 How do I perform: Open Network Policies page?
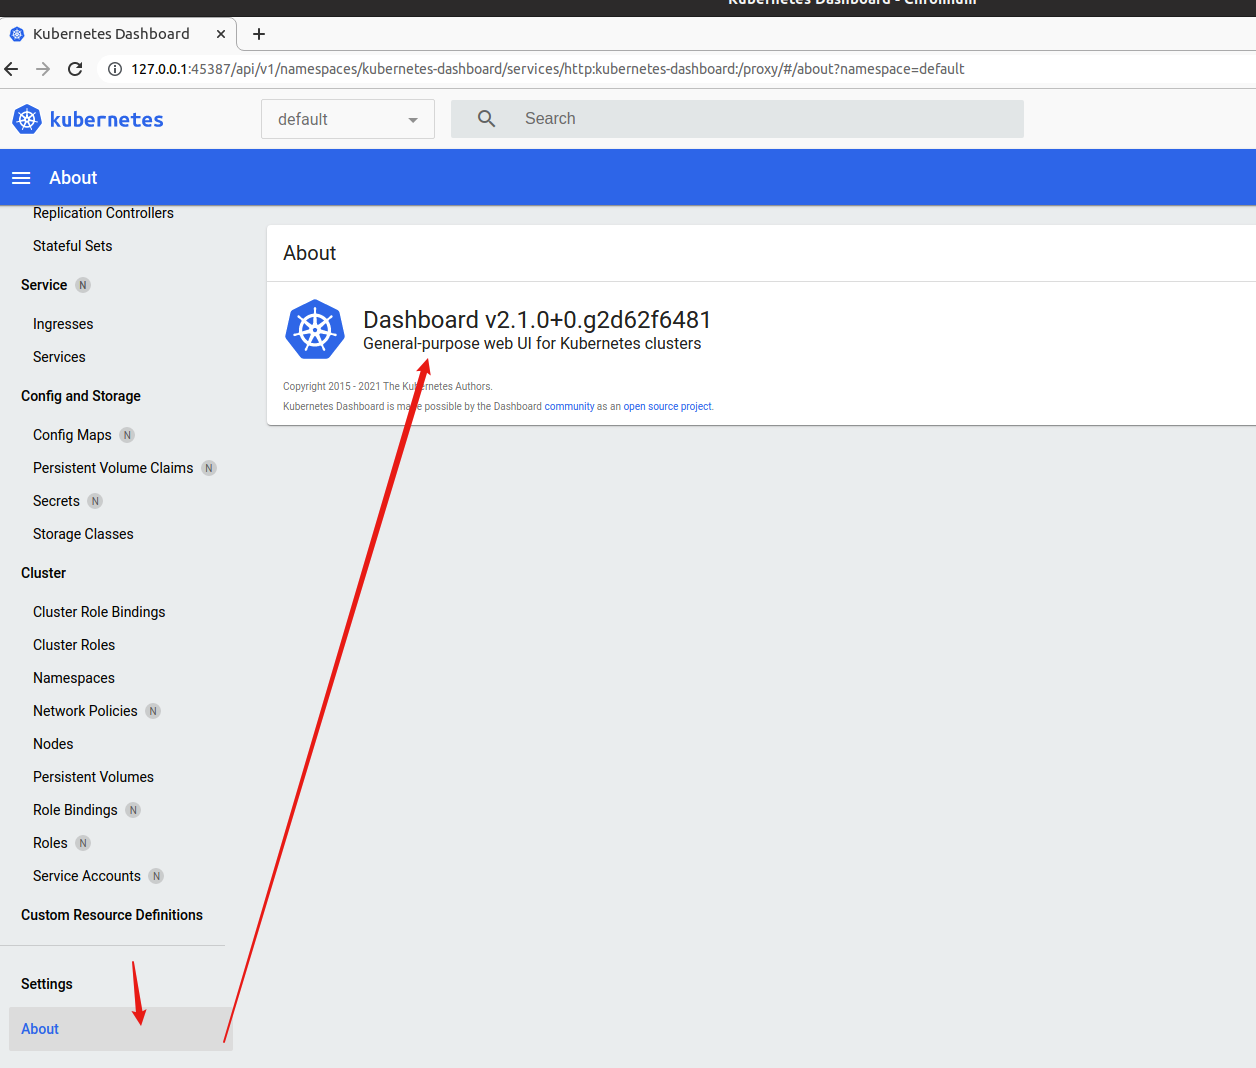coord(85,711)
